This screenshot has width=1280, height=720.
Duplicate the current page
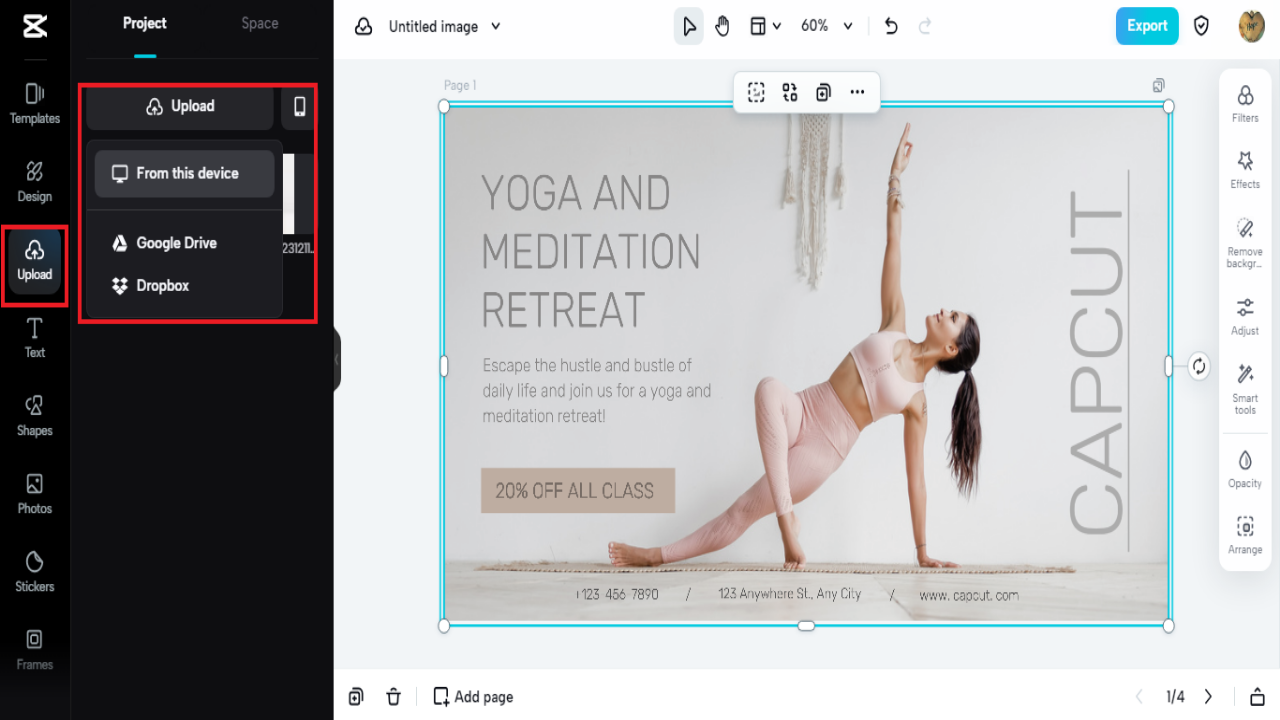[x=356, y=696]
